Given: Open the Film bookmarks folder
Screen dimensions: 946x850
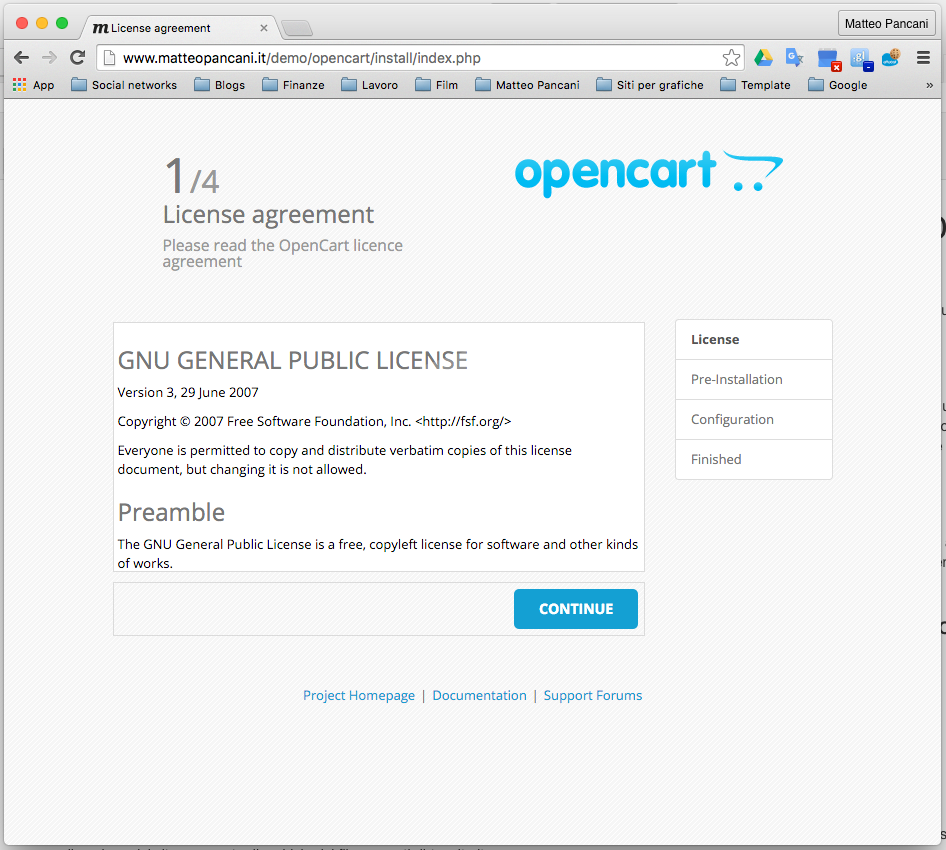Looking at the screenshot, I should pos(437,85).
